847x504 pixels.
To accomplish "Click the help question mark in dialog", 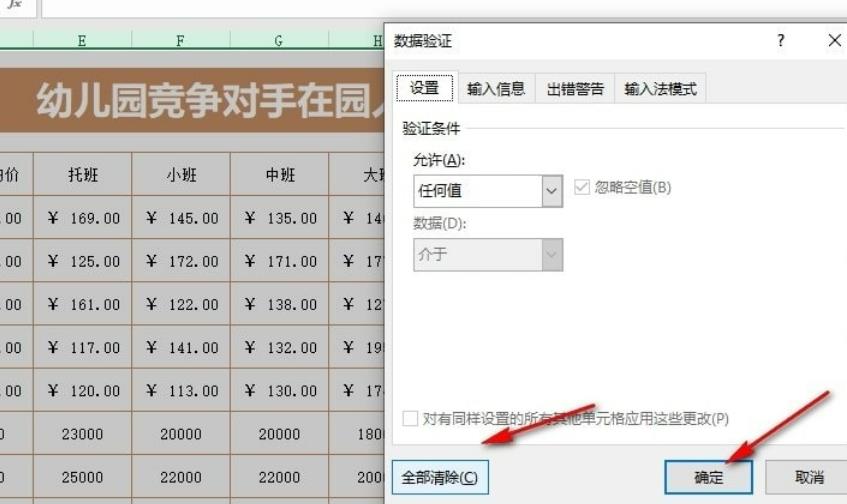I will tap(781, 41).
